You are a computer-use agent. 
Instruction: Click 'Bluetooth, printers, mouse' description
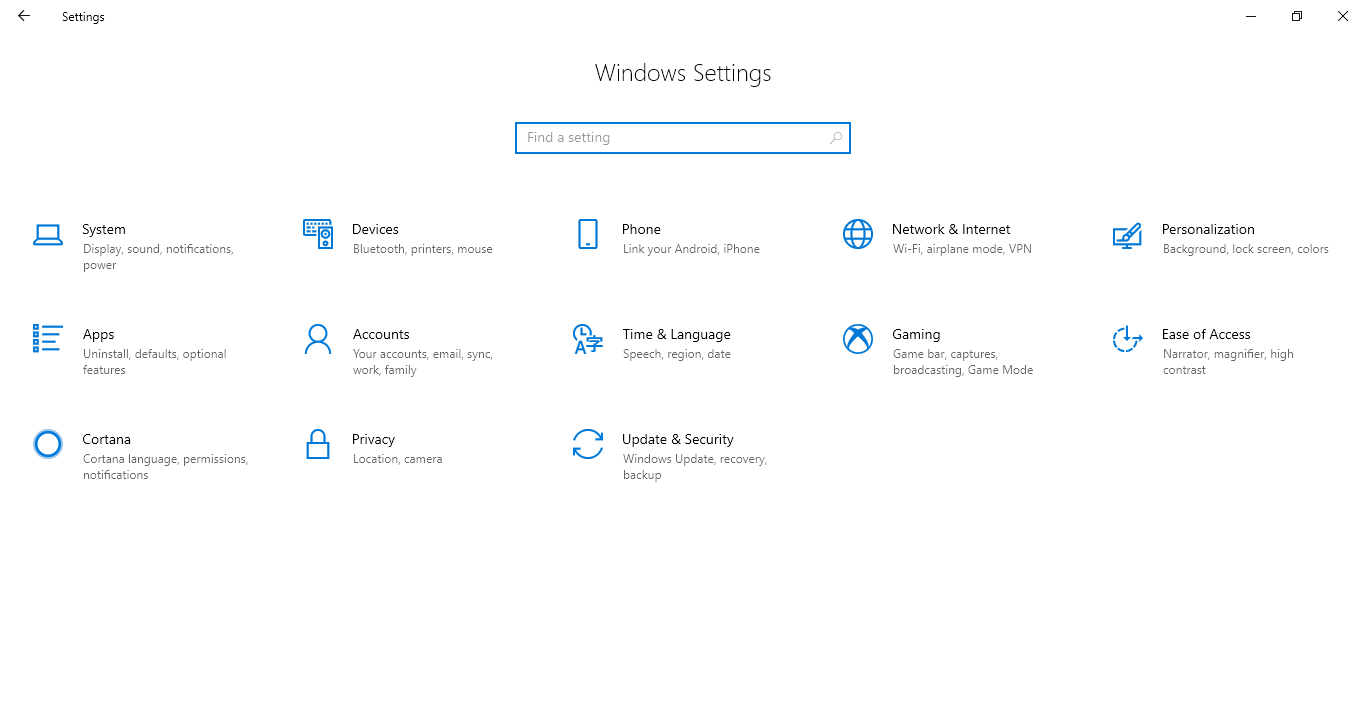click(423, 249)
